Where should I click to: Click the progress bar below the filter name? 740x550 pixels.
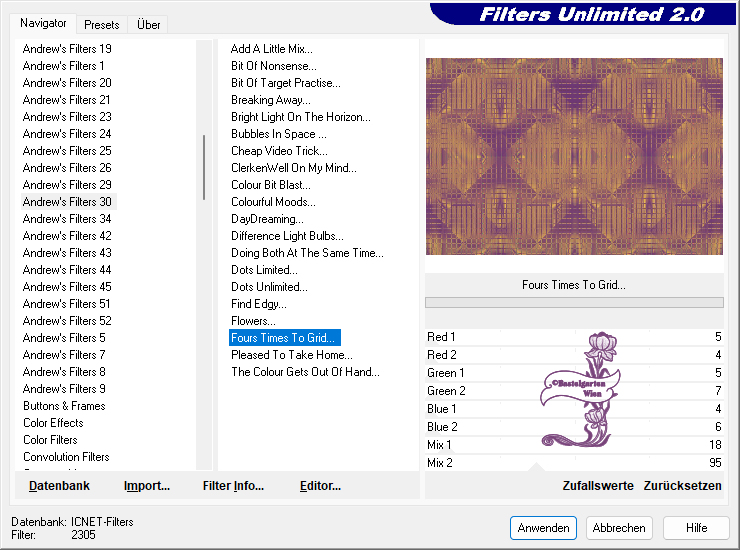574,302
